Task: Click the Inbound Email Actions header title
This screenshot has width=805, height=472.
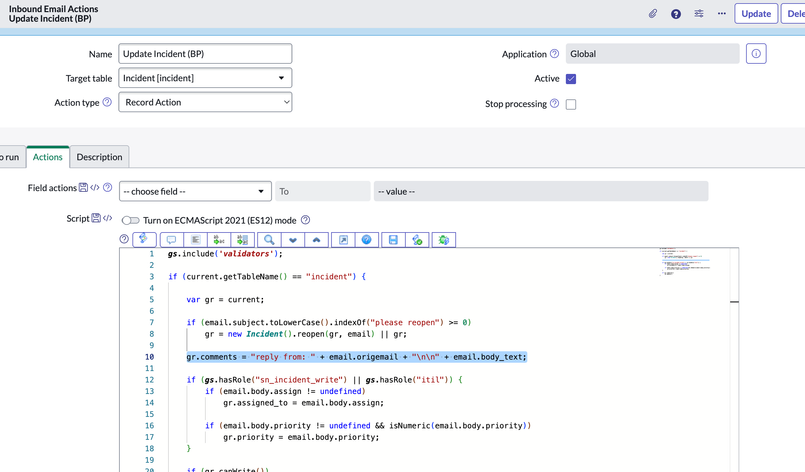Action: [53, 9]
